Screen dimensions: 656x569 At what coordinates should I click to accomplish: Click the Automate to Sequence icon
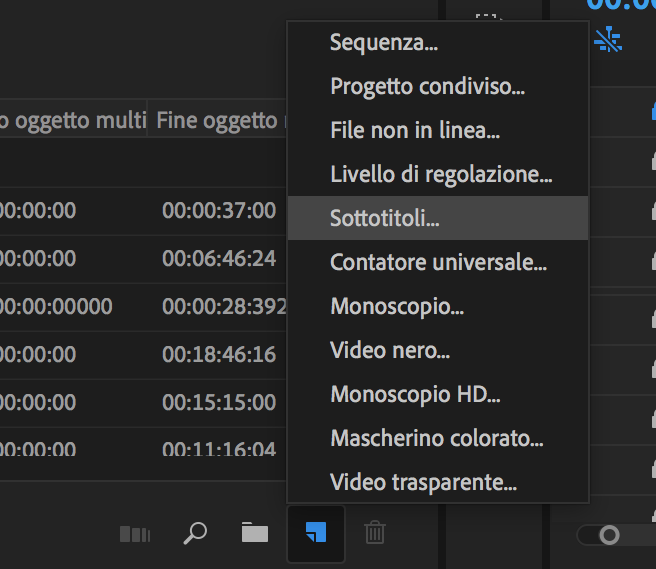click(x=134, y=534)
